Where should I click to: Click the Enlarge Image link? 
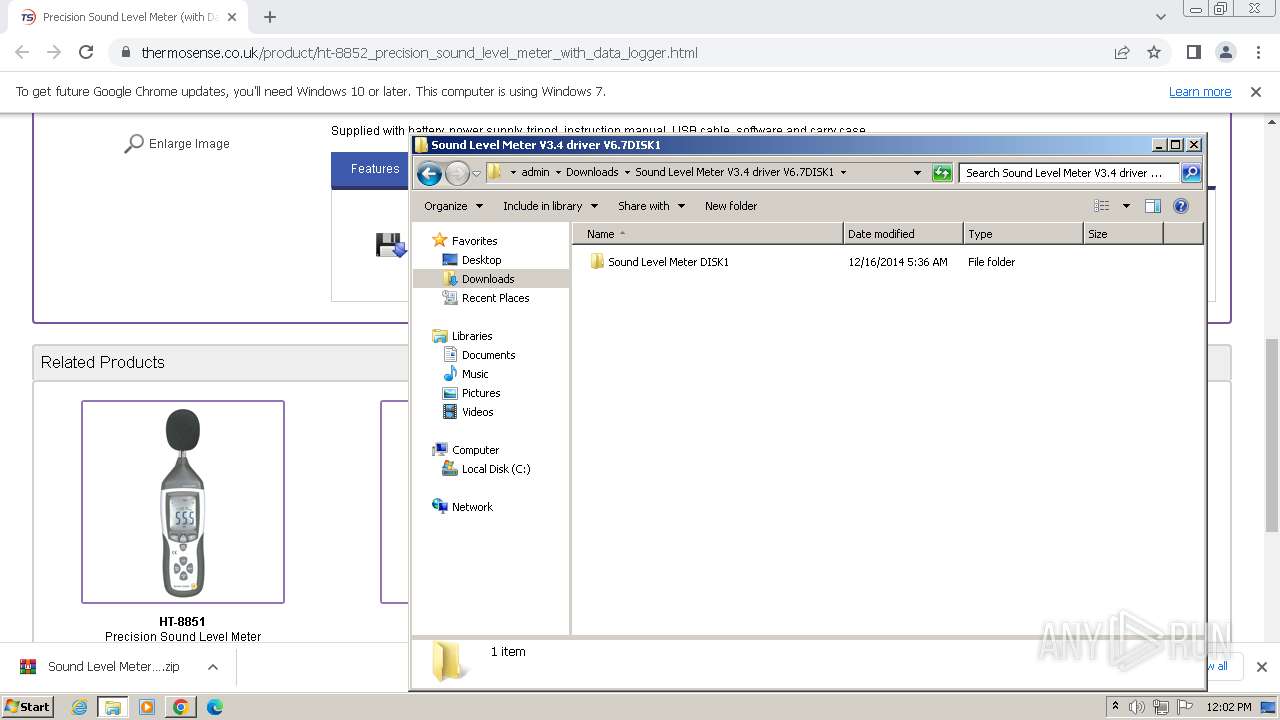pos(177,144)
